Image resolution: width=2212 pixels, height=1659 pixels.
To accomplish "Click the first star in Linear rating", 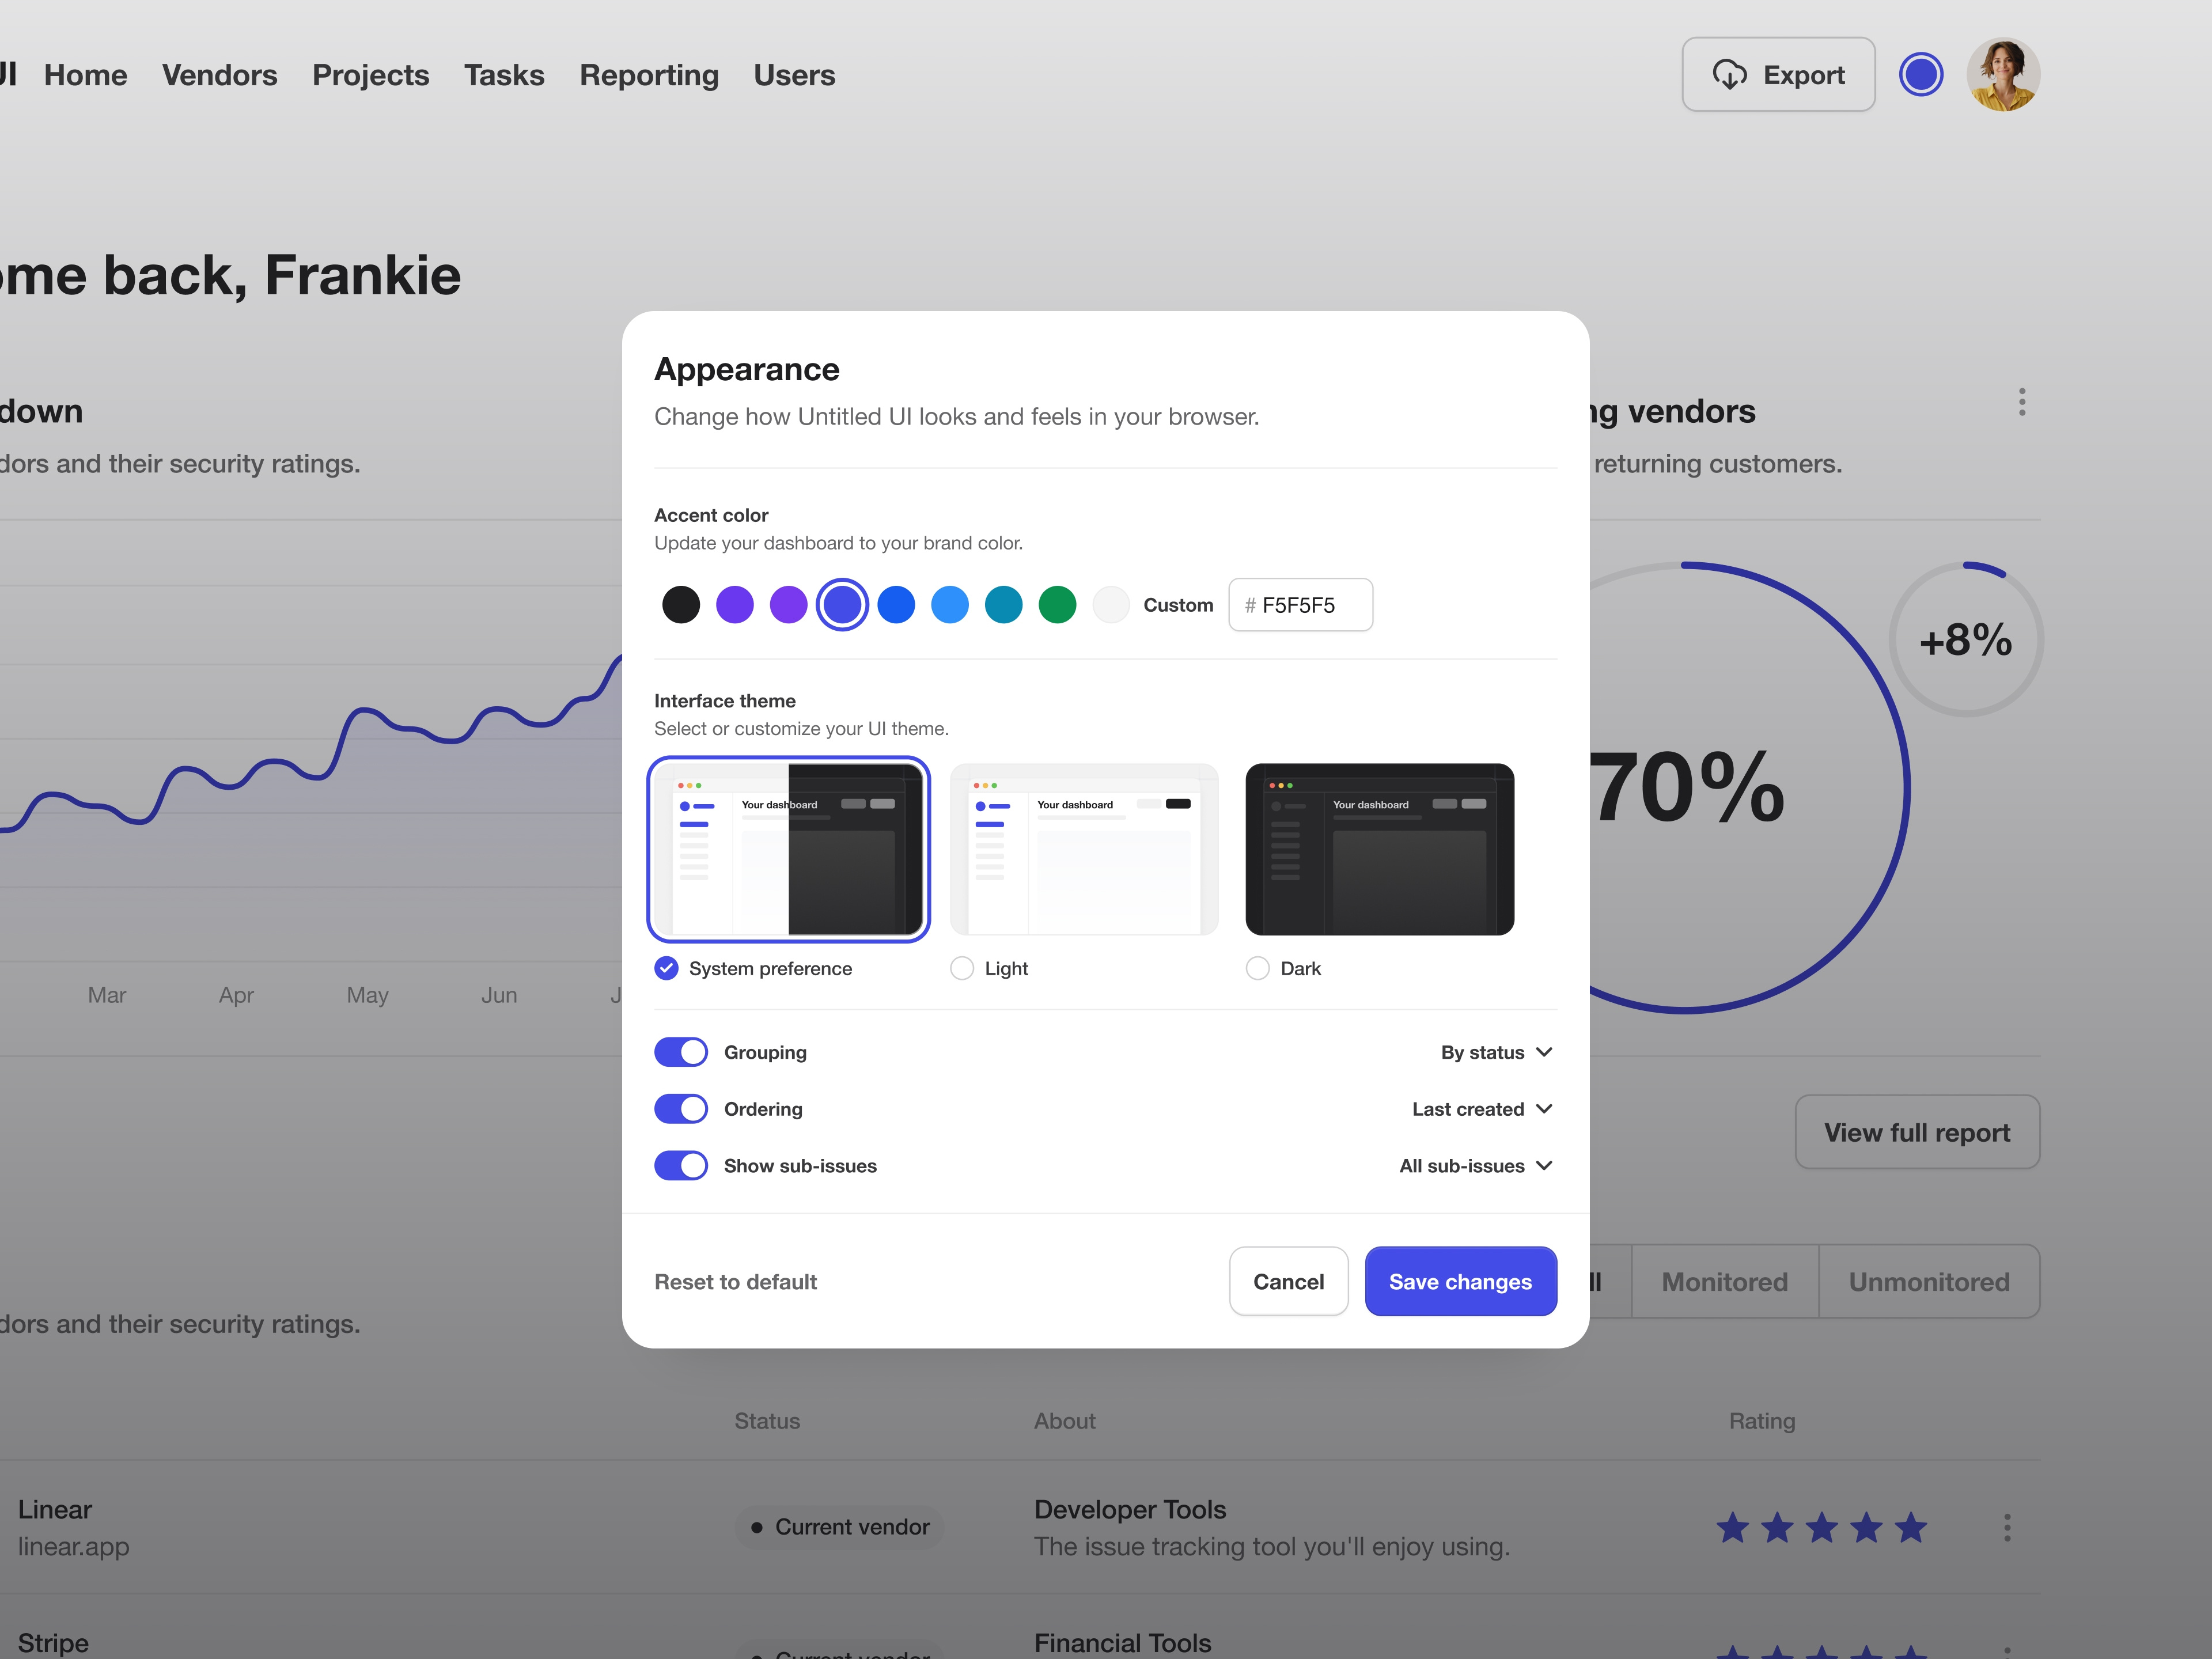I will click(x=1732, y=1527).
